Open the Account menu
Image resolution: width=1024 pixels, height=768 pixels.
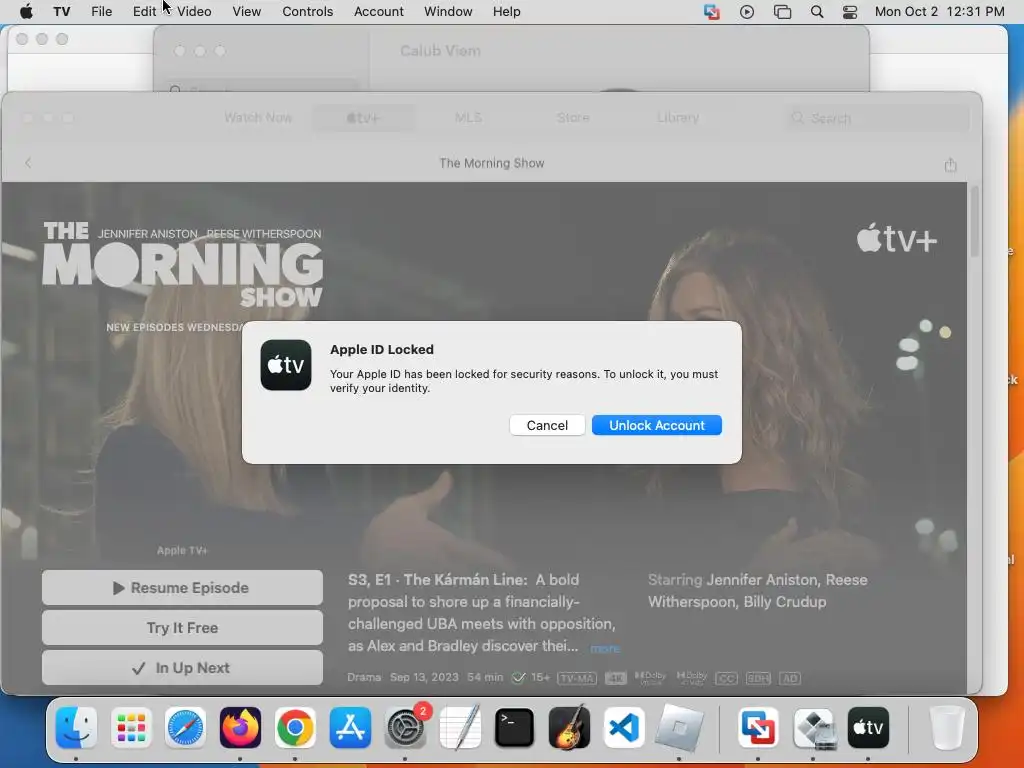379,12
